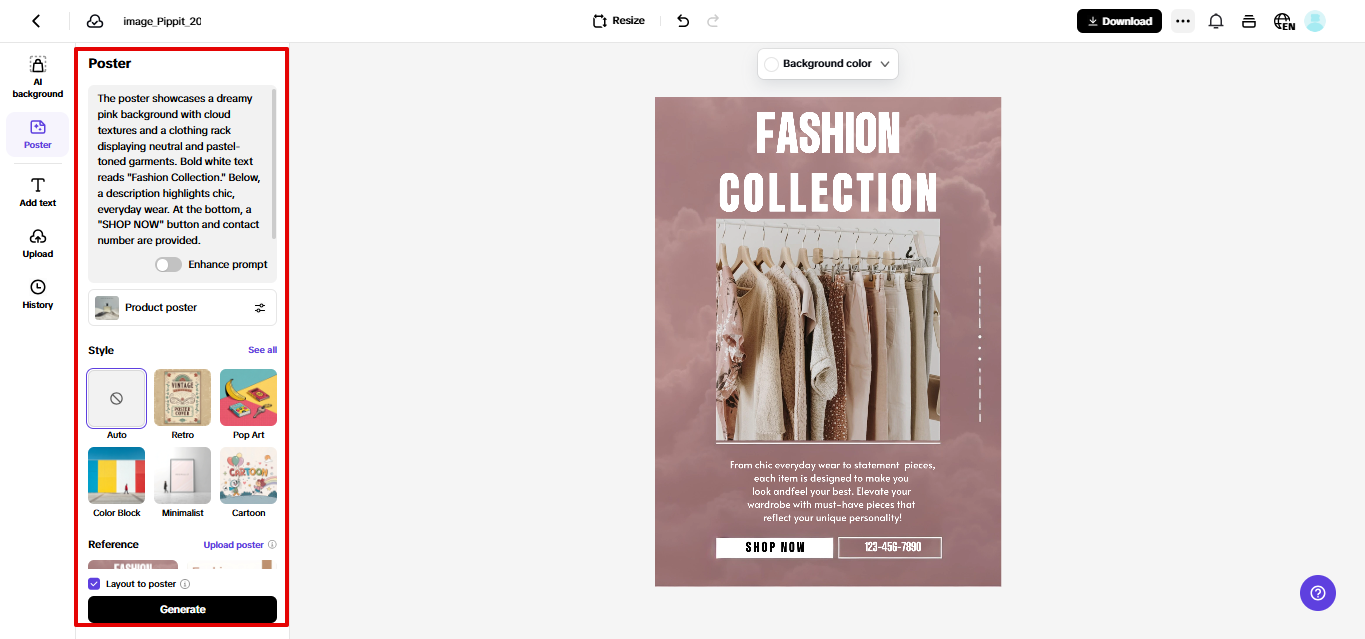The height and width of the screenshot is (639, 1365).
Task: Click the Poster panel heading
Action: click(110, 63)
